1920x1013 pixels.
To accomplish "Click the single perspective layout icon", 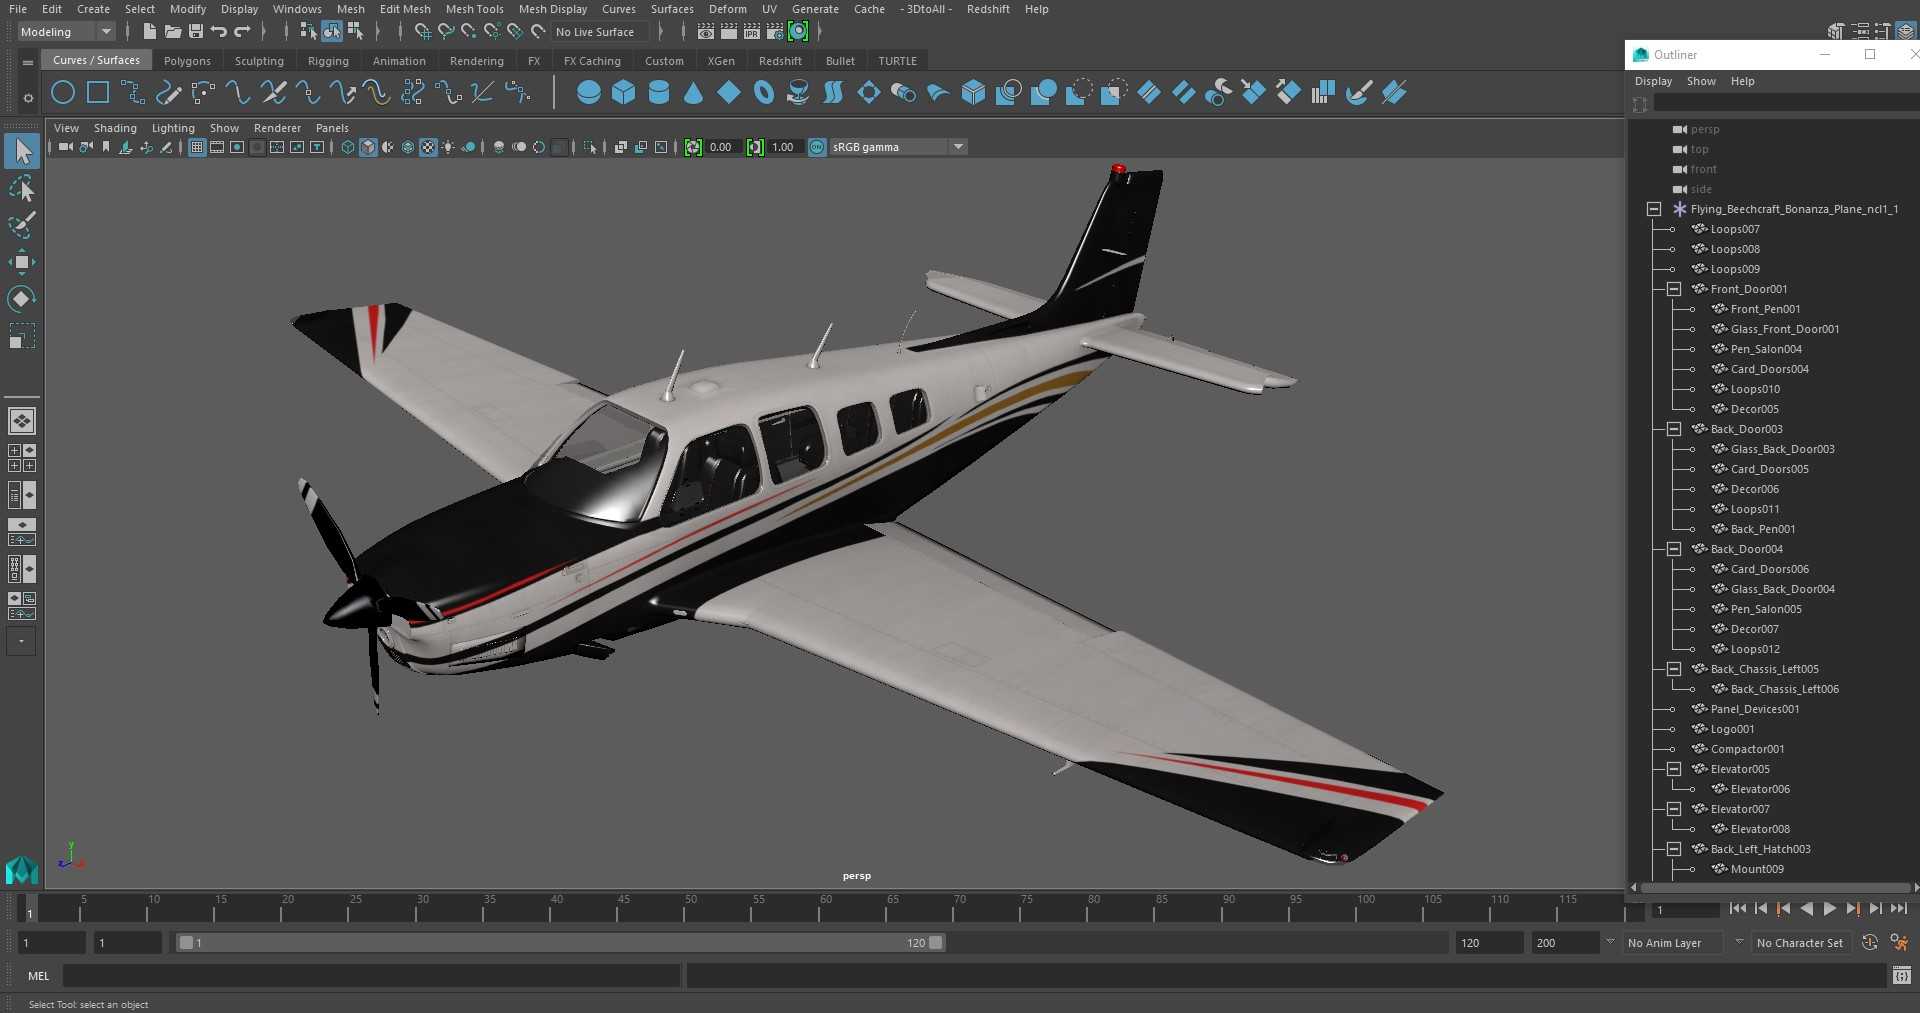I will click(22, 421).
